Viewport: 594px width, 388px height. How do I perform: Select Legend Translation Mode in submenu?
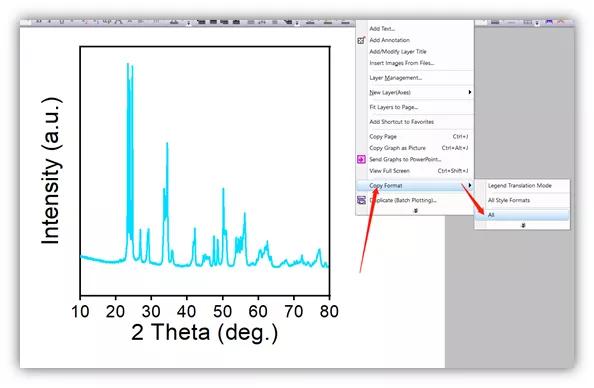[x=520, y=186]
